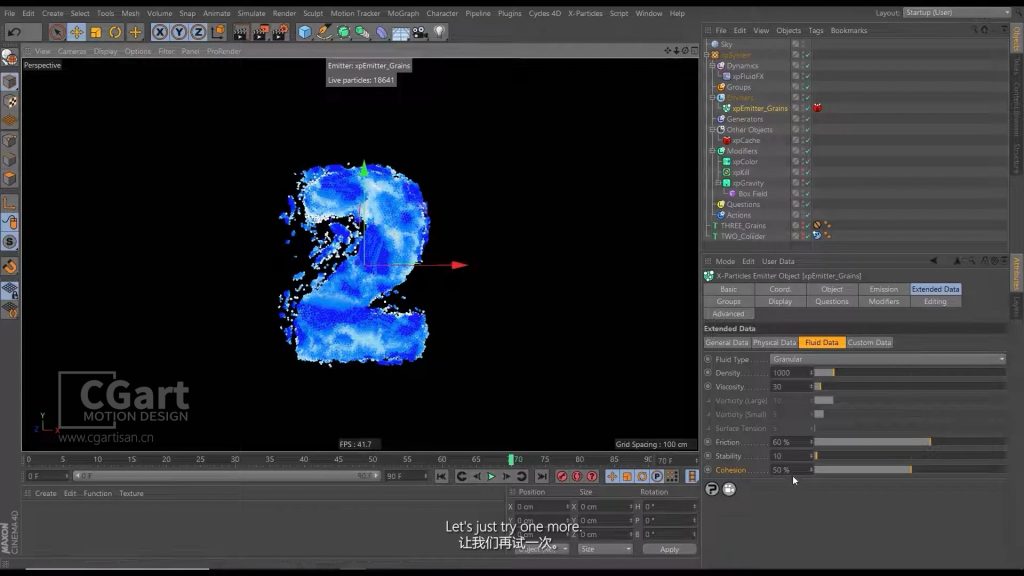Open the floor/environment objects icon
Screen dimensions: 1024x576
pyautogui.click(x=400, y=31)
